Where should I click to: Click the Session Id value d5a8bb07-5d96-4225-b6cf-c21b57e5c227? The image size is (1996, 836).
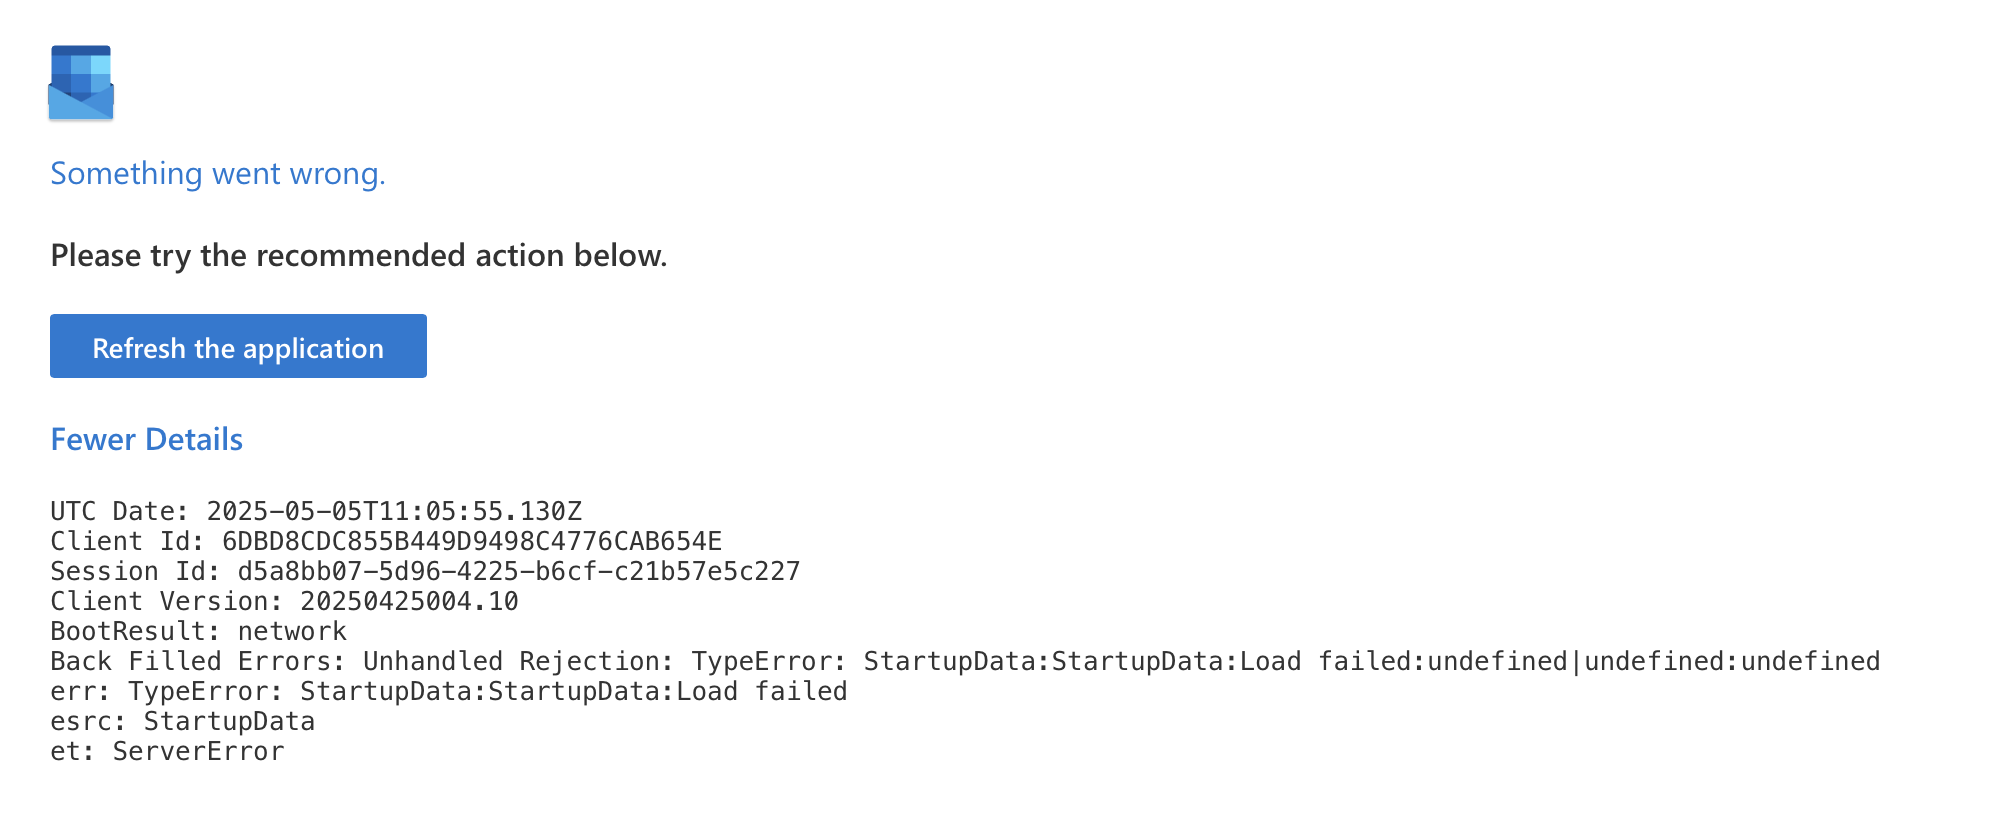pyautogui.click(x=519, y=571)
